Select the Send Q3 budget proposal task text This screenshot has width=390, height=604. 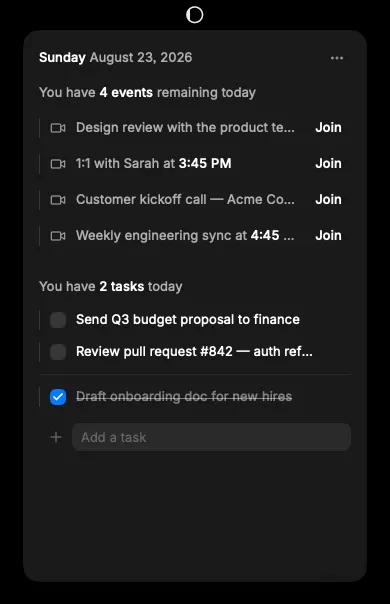188,320
